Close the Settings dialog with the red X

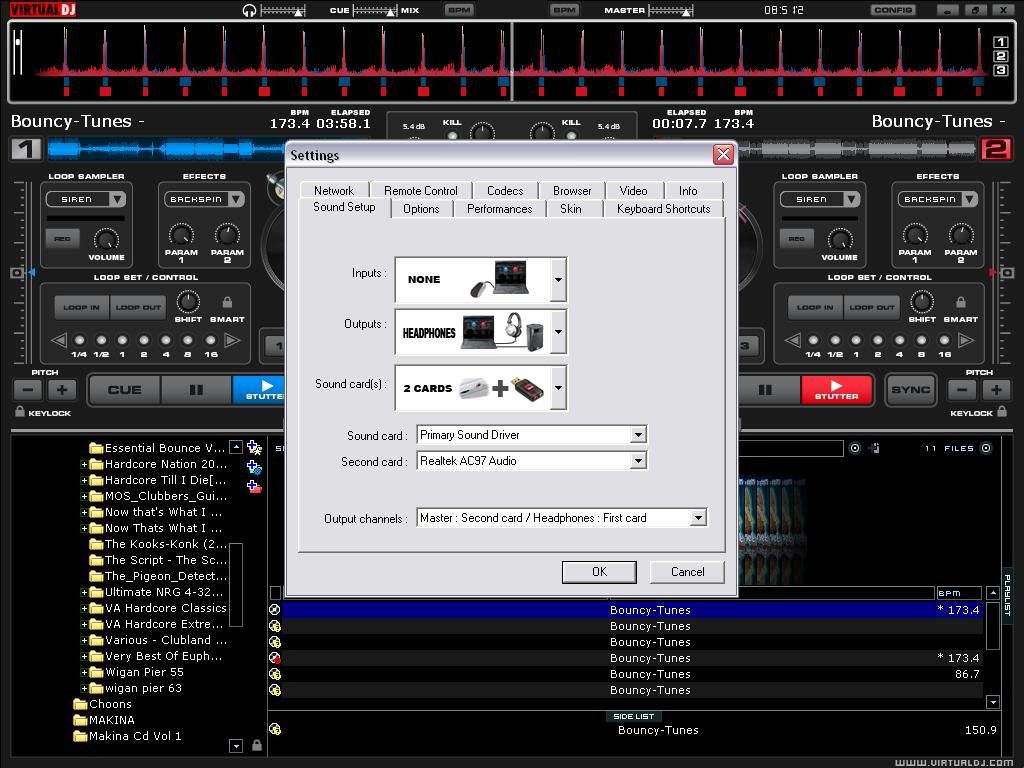724,155
